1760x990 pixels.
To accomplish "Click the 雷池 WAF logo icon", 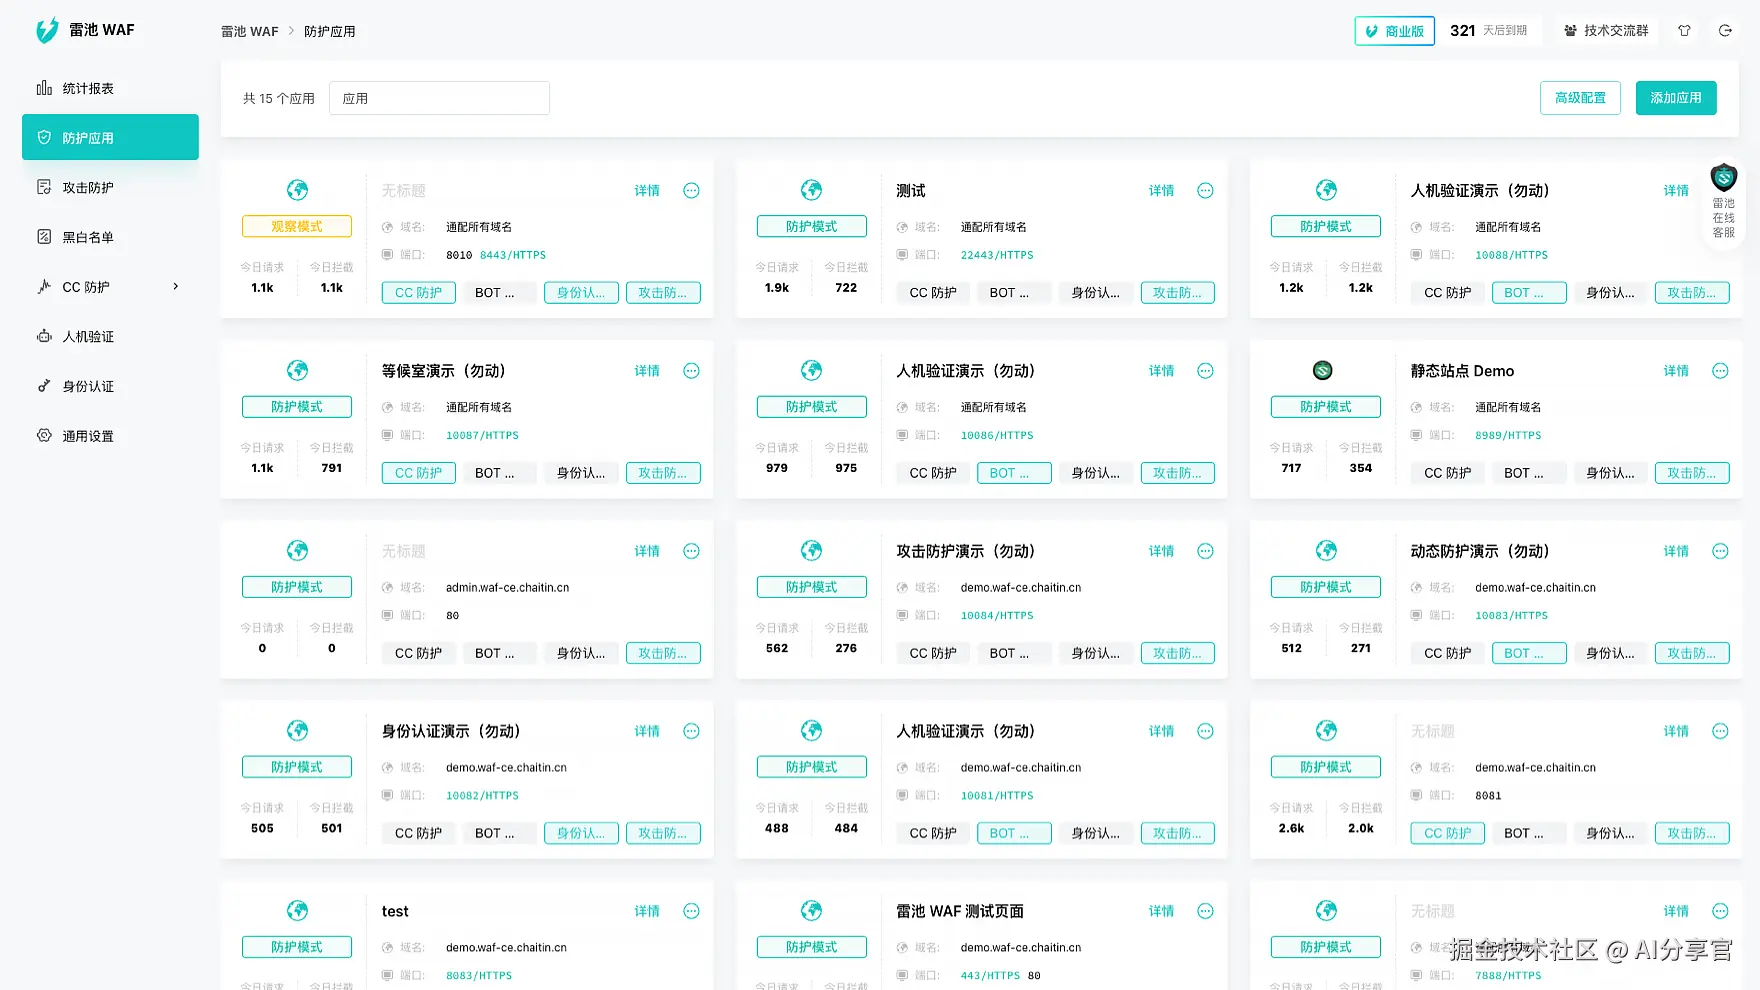I will point(47,31).
